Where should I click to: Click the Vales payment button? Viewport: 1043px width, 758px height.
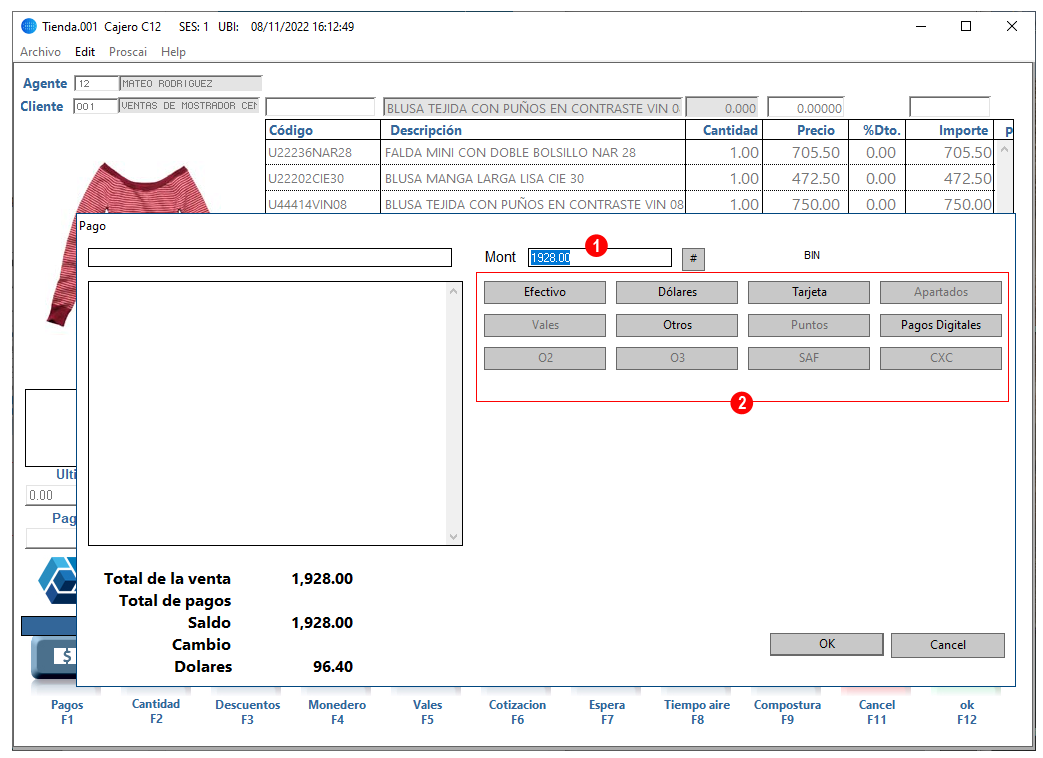pos(545,325)
